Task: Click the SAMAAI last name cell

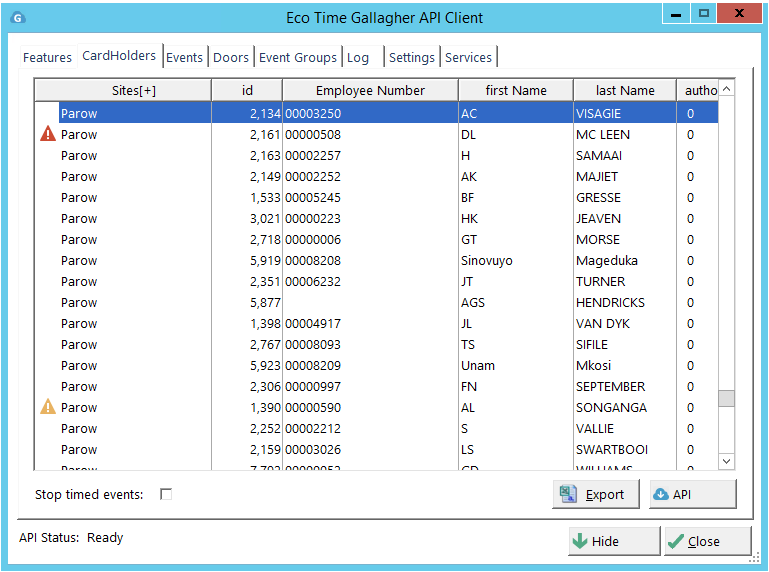Action: click(624, 156)
